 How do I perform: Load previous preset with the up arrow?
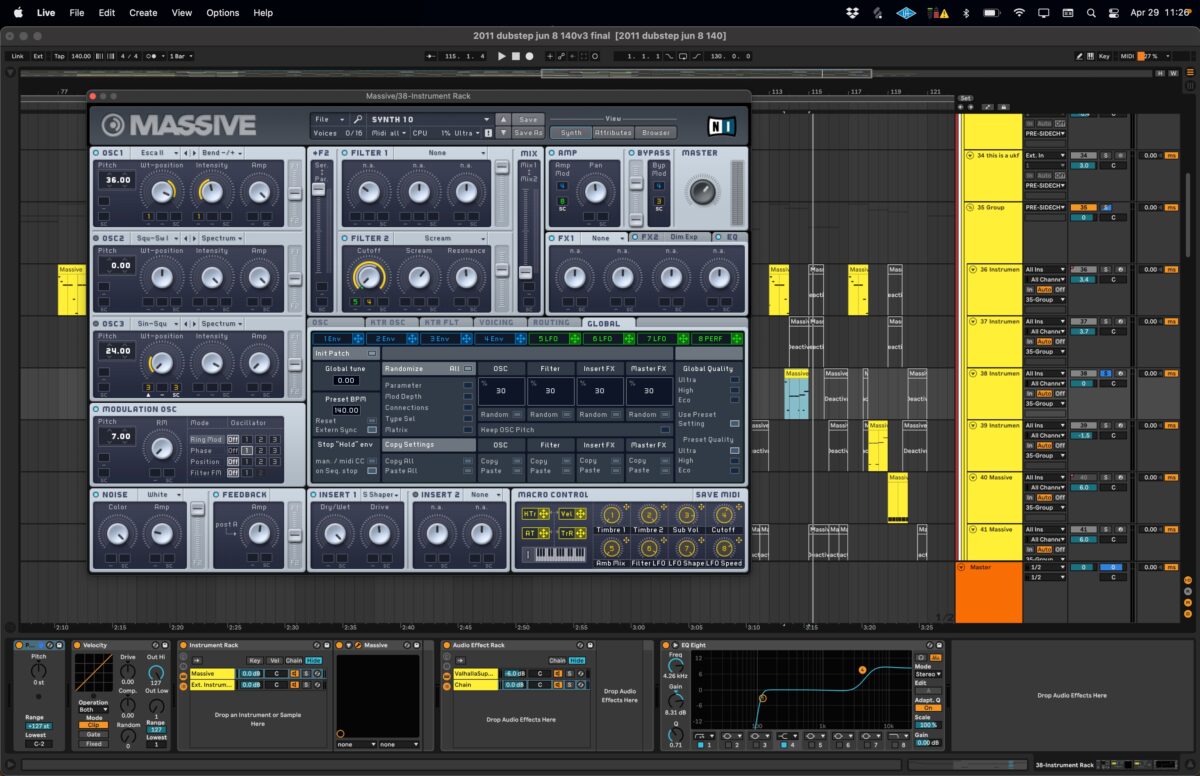pos(503,119)
